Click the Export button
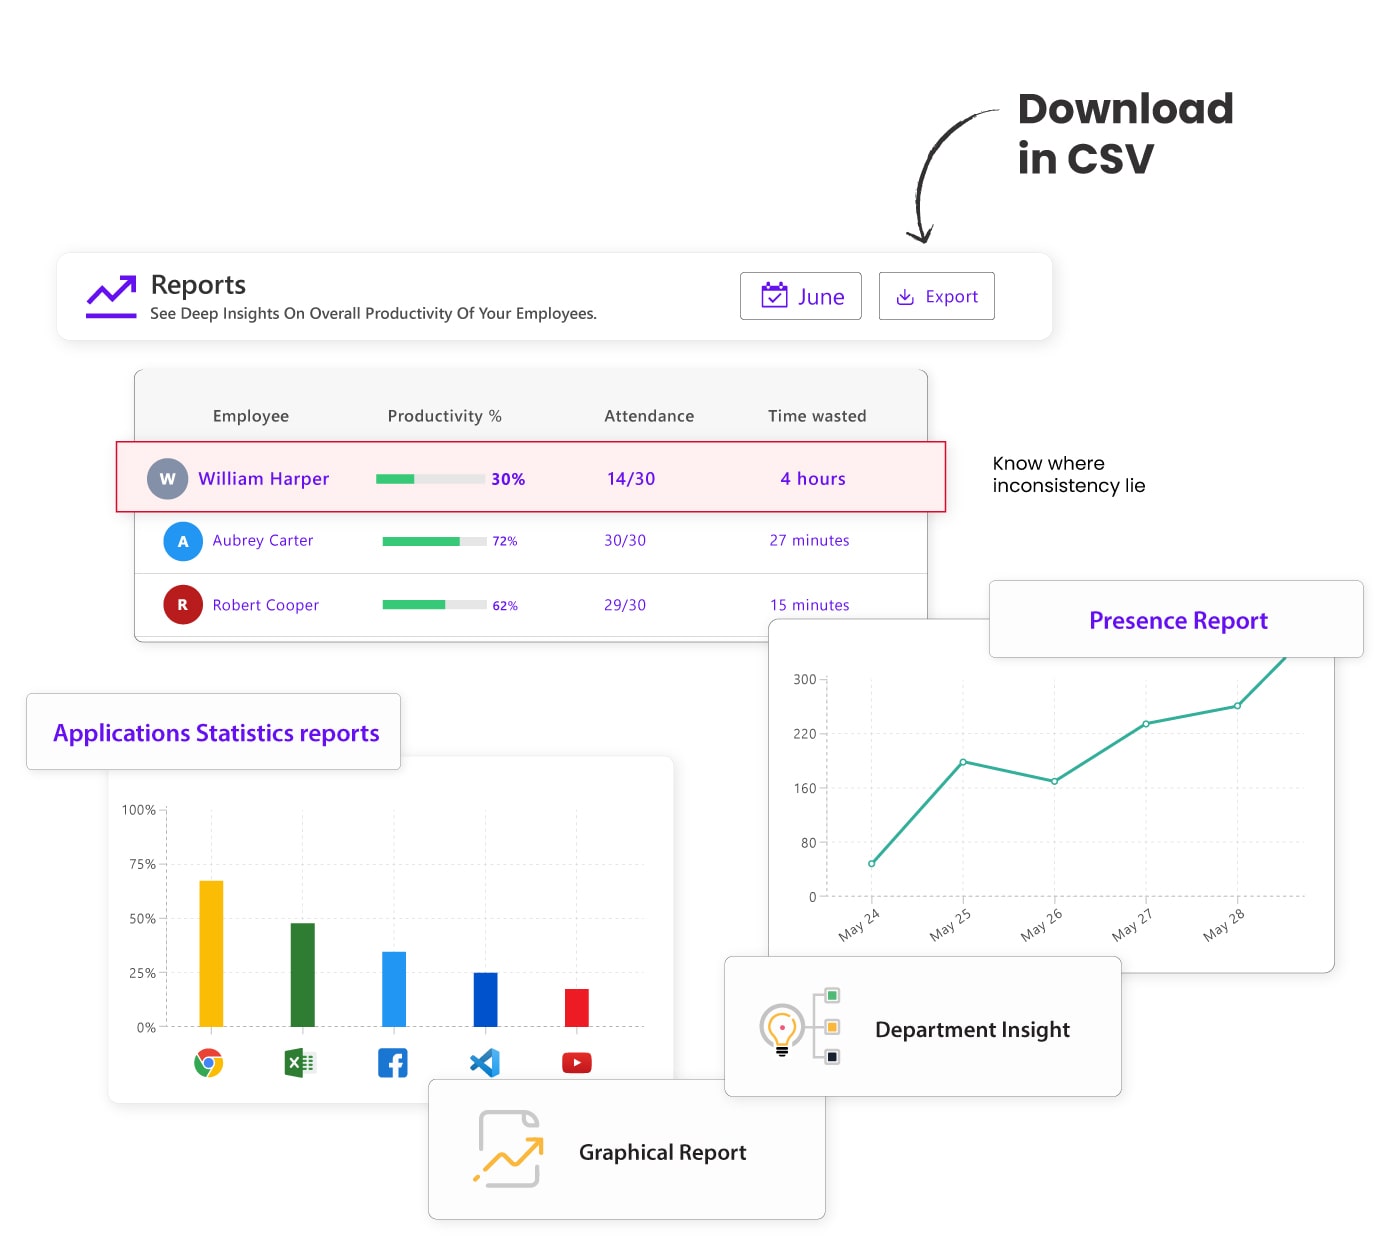The image size is (1400, 1250). (x=936, y=296)
